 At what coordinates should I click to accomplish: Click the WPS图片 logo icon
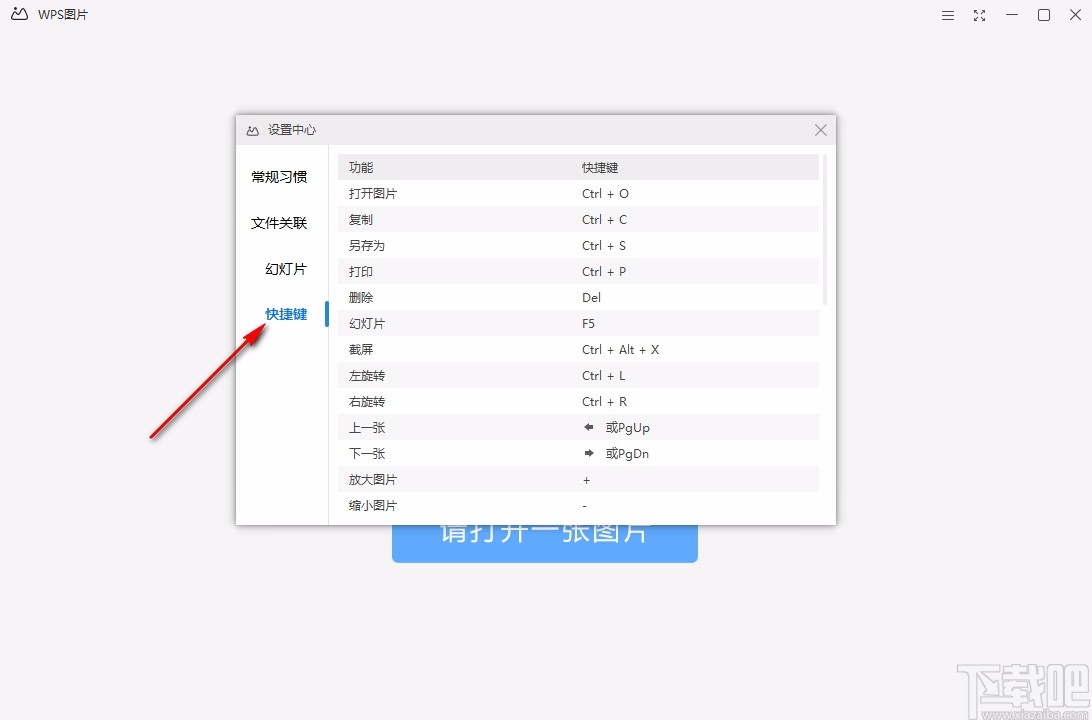(18, 14)
